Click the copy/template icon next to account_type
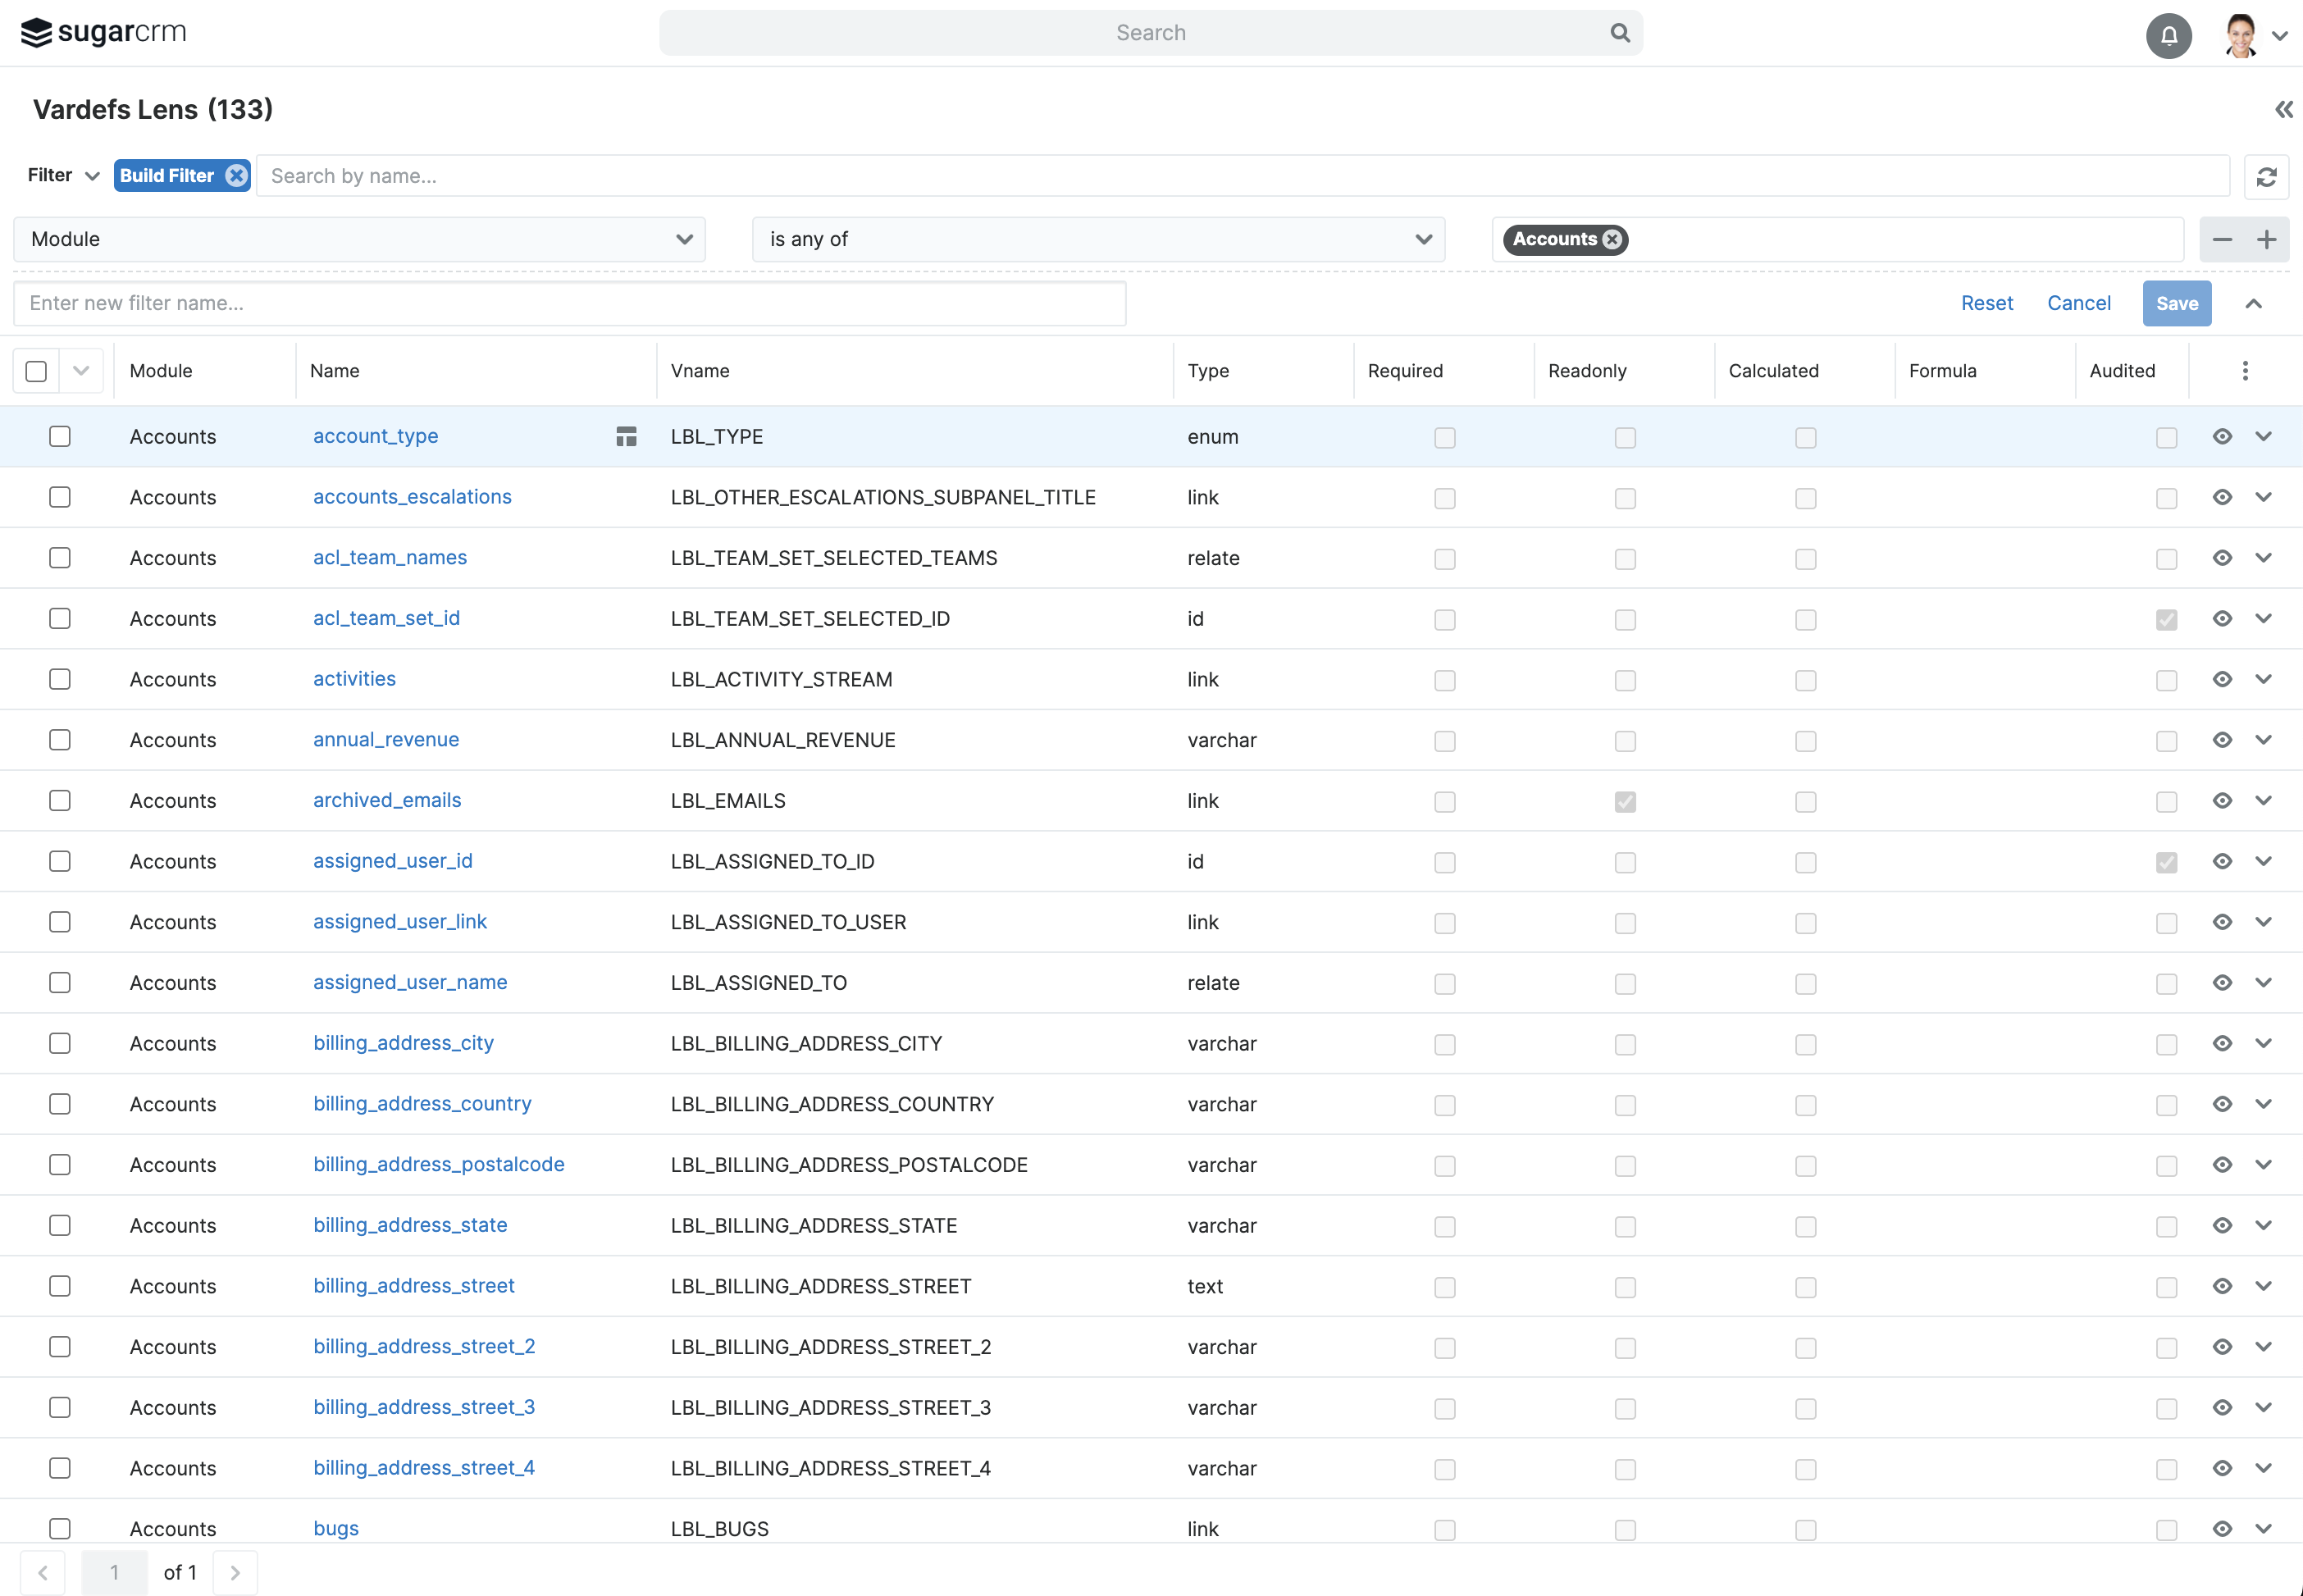The image size is (2303, 1596). point(625,435)
